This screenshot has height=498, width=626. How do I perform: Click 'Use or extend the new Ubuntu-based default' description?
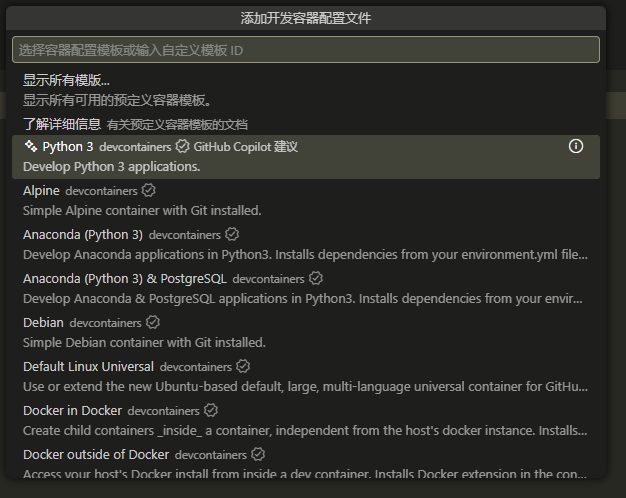click(305, 386)
